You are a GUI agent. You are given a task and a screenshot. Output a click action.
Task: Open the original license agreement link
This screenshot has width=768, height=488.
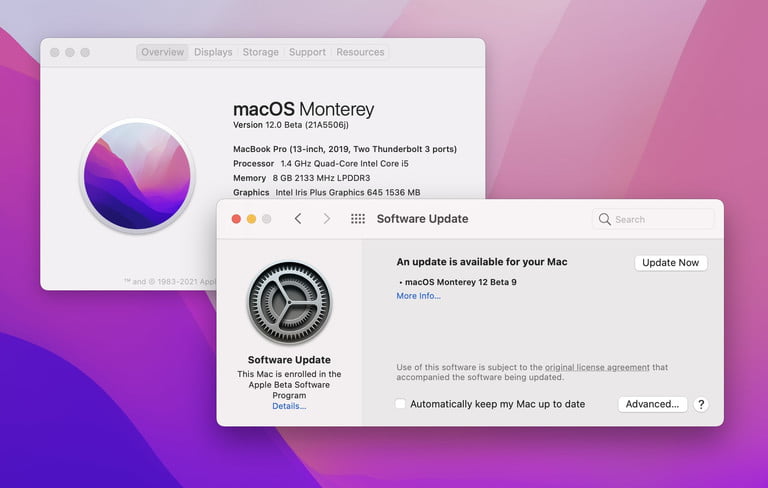(x=597, y=367)
